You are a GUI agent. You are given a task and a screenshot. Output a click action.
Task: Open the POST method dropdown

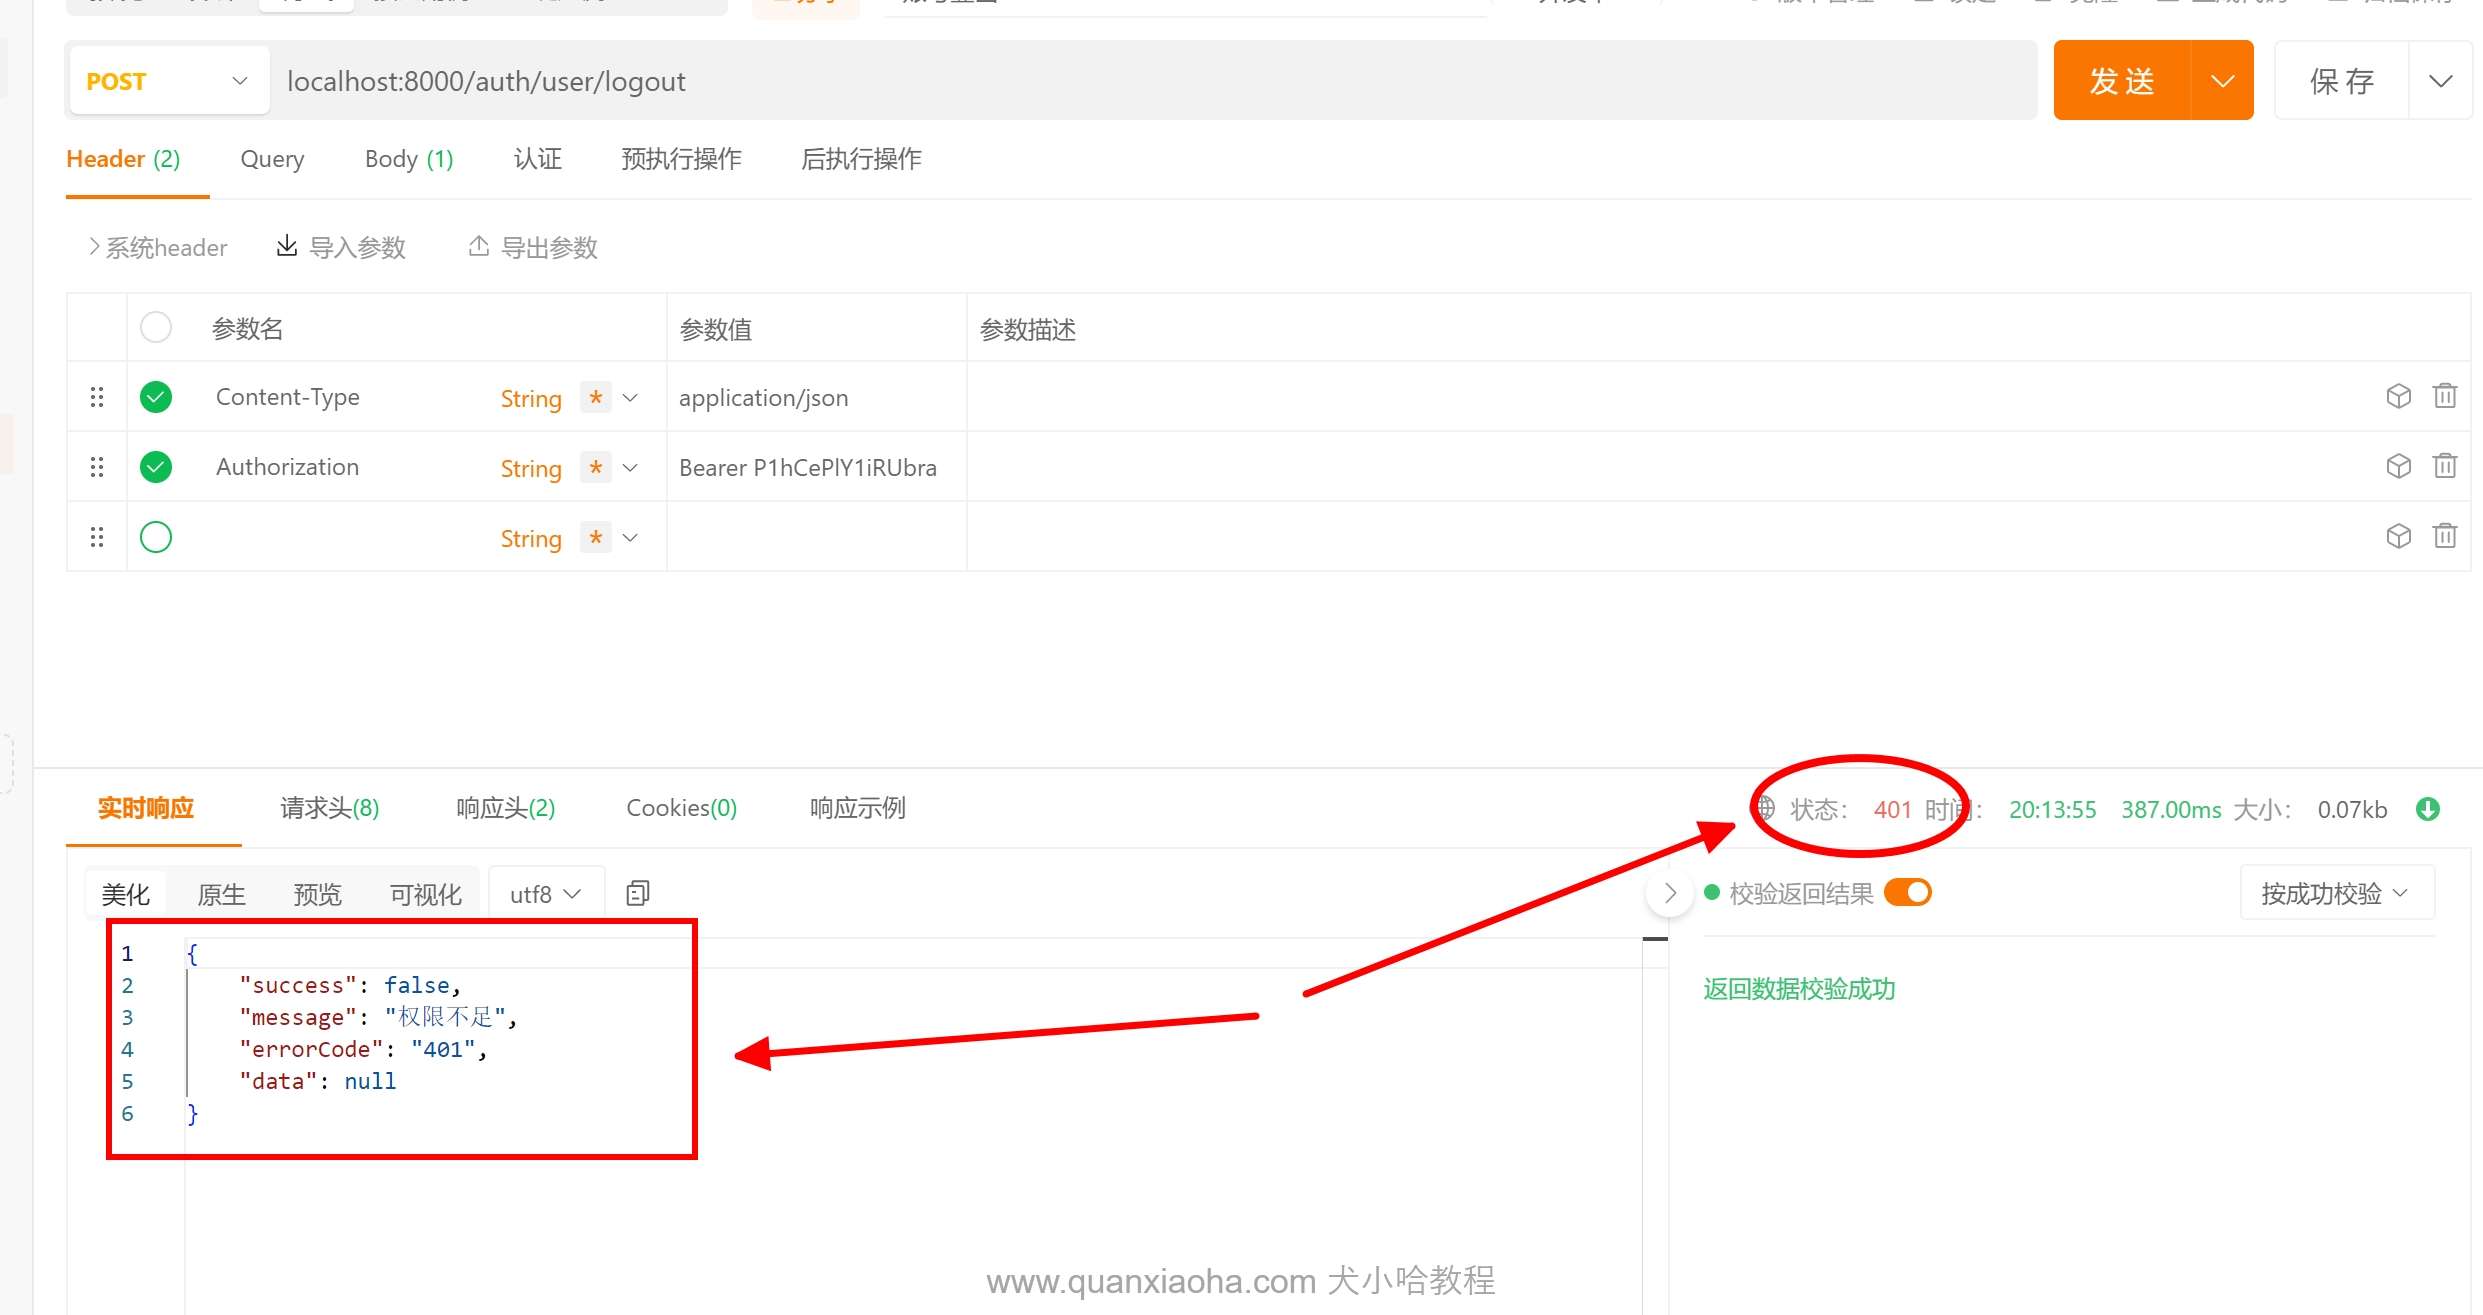tap(168, 81)
